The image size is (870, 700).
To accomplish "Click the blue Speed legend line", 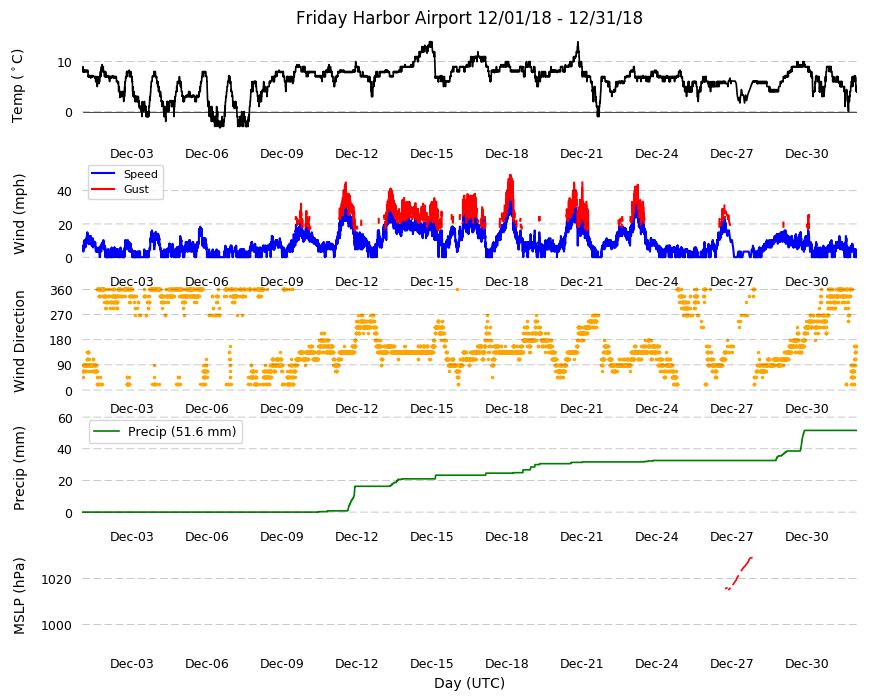I will pos(102,174).
